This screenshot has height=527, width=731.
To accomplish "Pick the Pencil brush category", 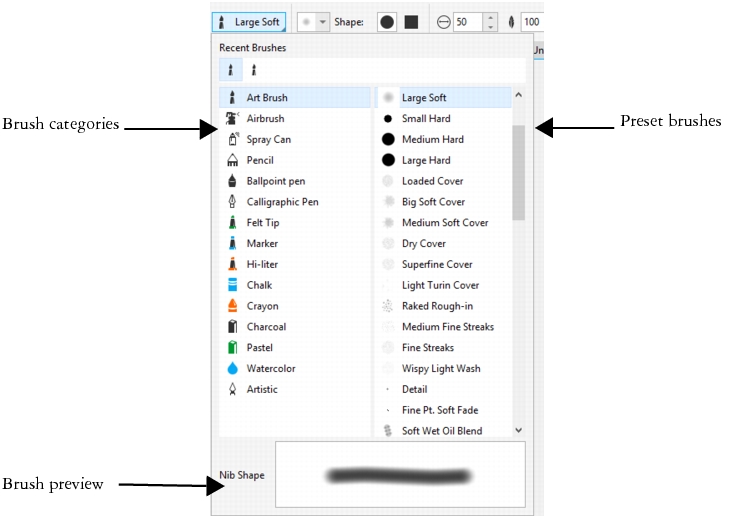I will pyautogui.click(x=260, y=160).
